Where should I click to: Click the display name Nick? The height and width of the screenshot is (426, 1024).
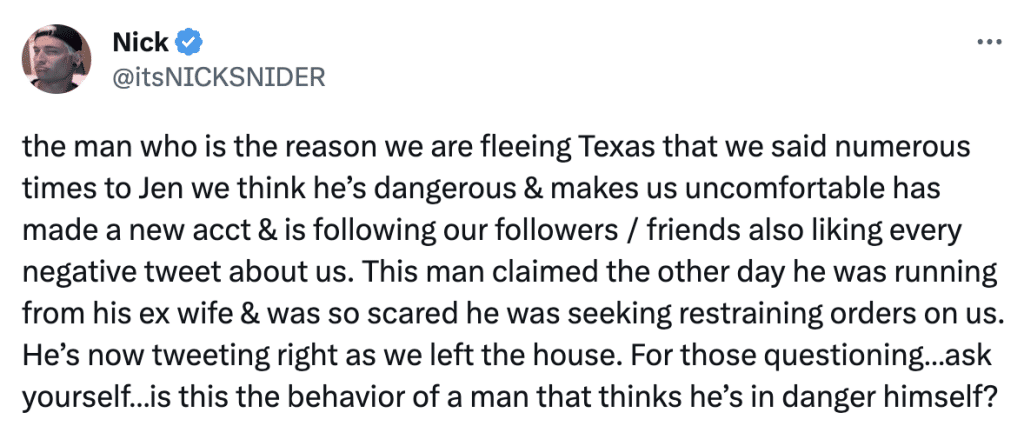(140, 43)
